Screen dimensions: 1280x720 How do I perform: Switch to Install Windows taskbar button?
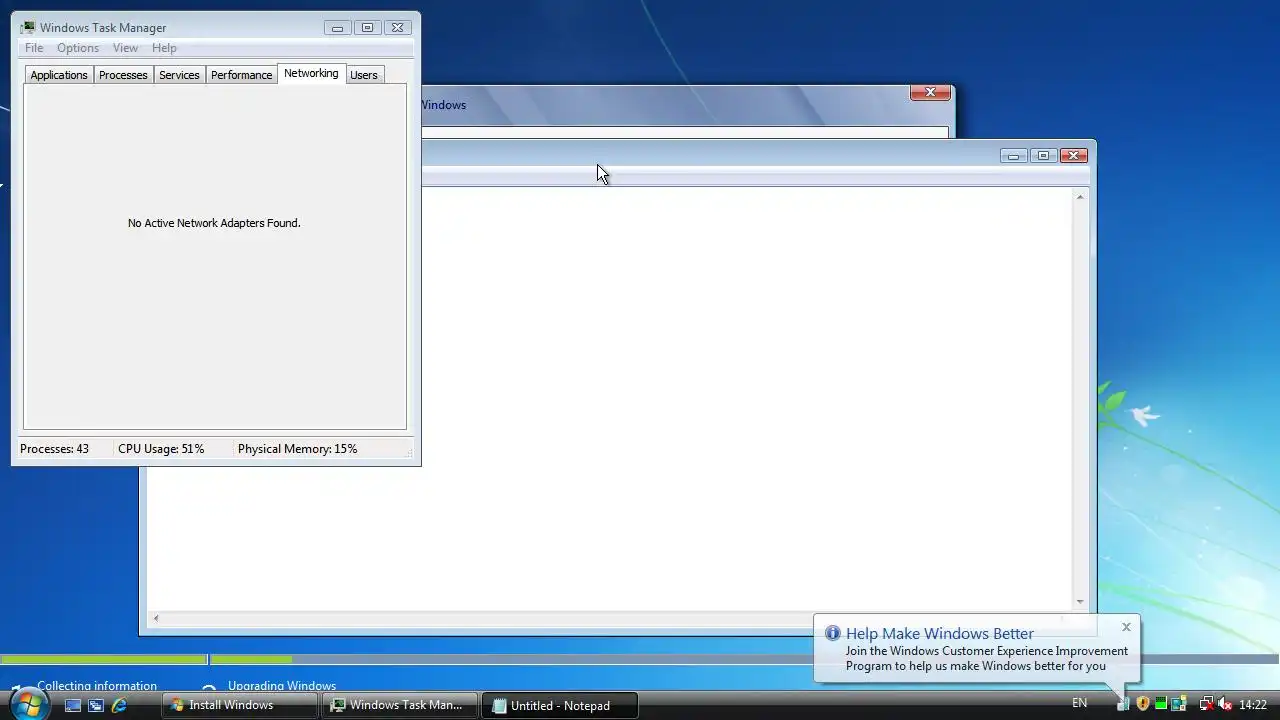pyautogui.click(x=239, y=705)
